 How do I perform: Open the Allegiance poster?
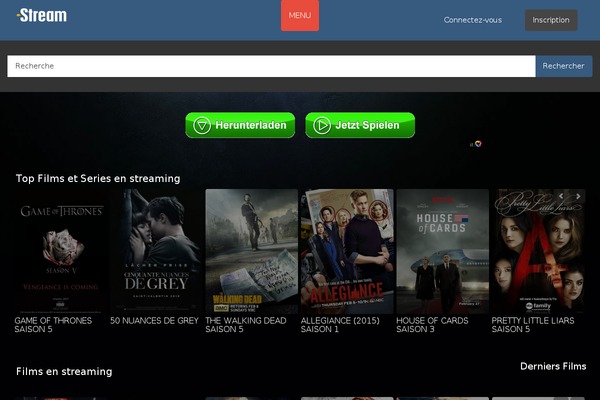[347, 251]
